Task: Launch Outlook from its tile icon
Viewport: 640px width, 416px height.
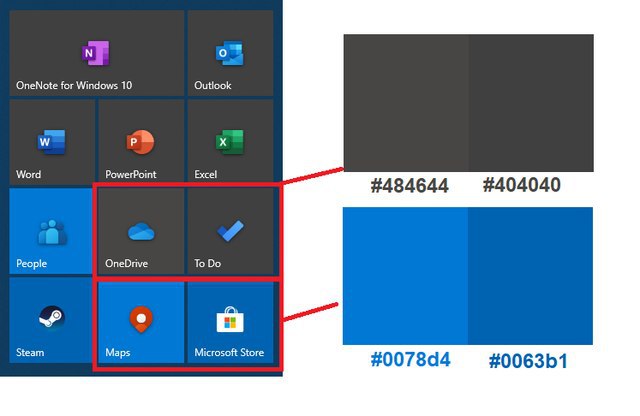Action: [x=230, y=53]
